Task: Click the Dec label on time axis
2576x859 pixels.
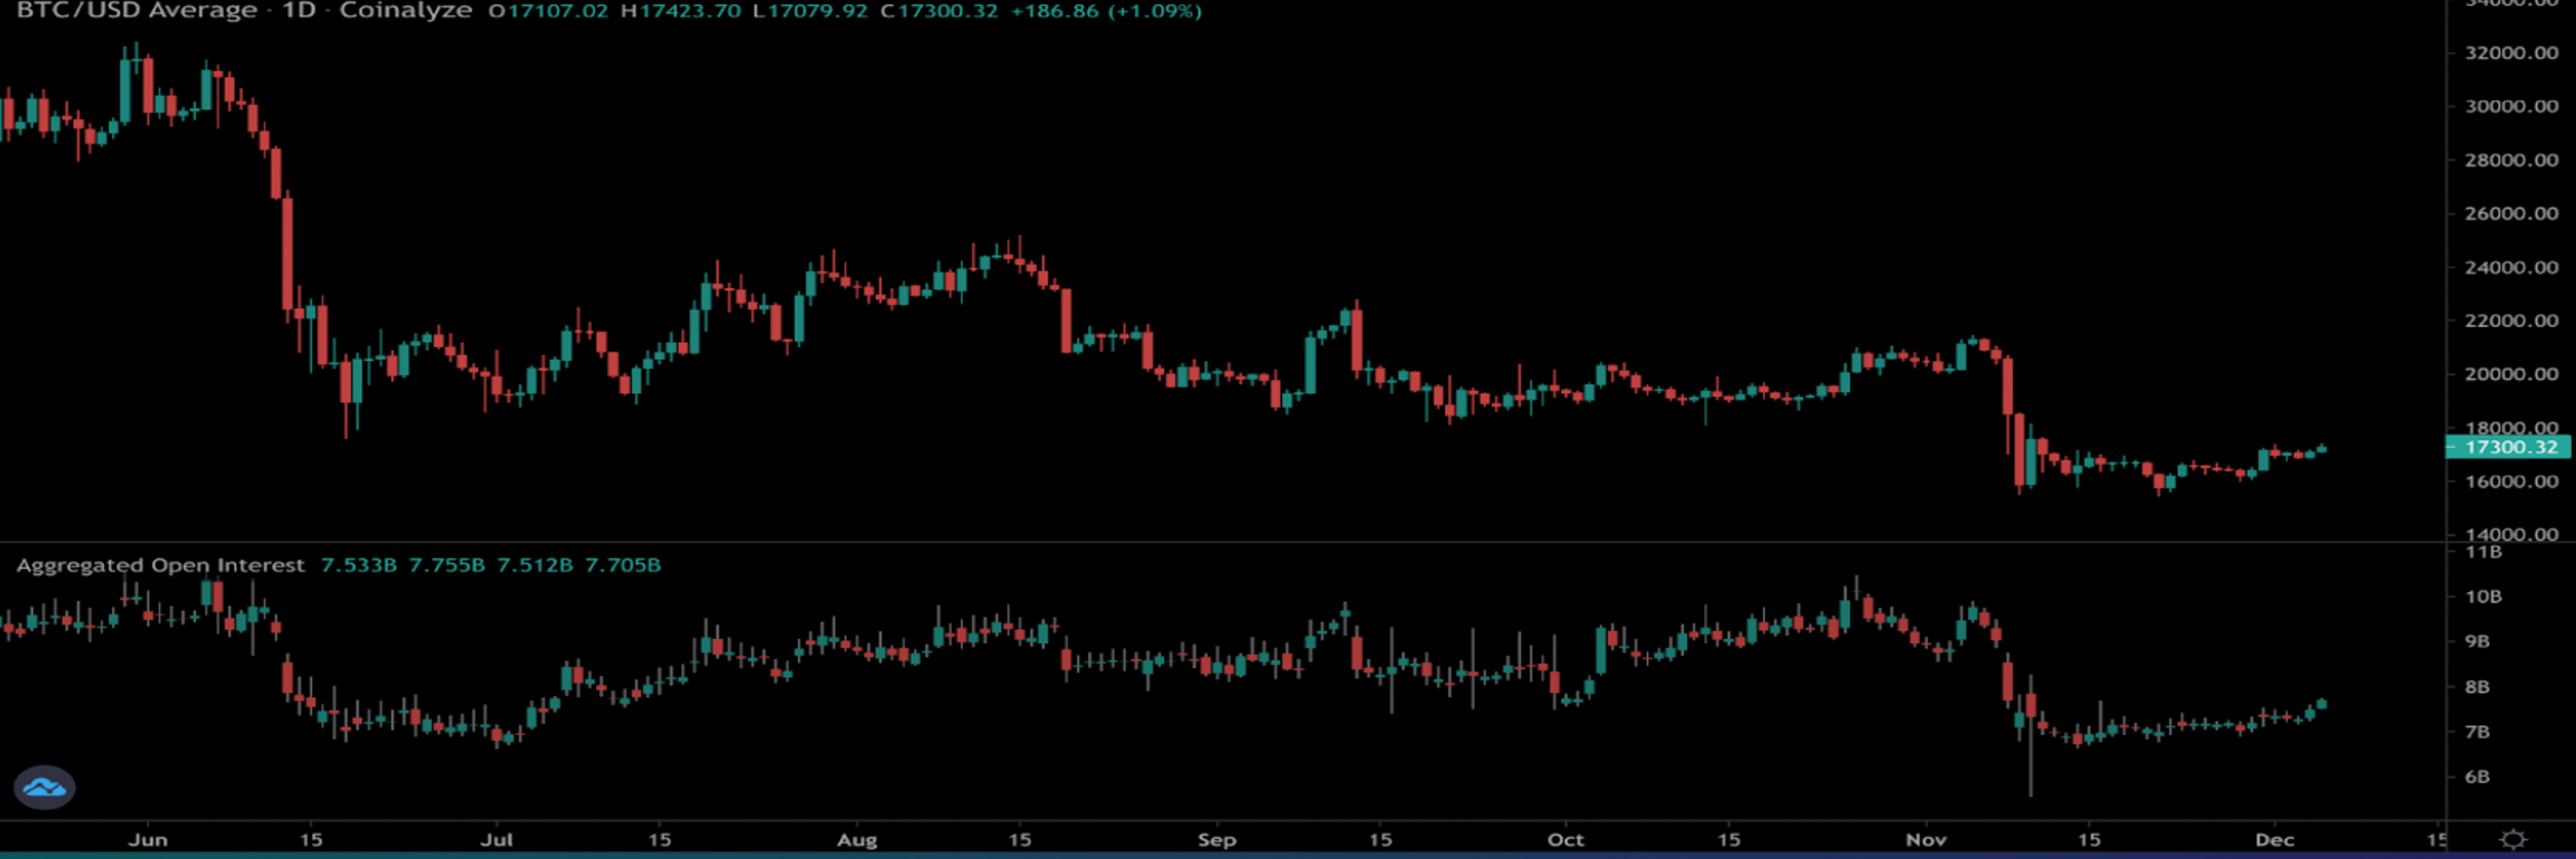Action: (2274, 840)
